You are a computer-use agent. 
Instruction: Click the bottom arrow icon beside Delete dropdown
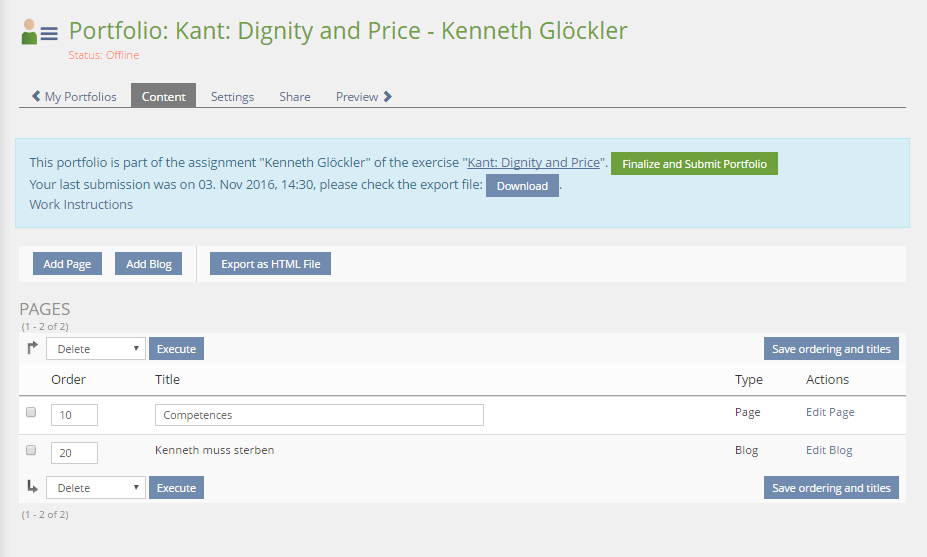(x=32, y=487)
